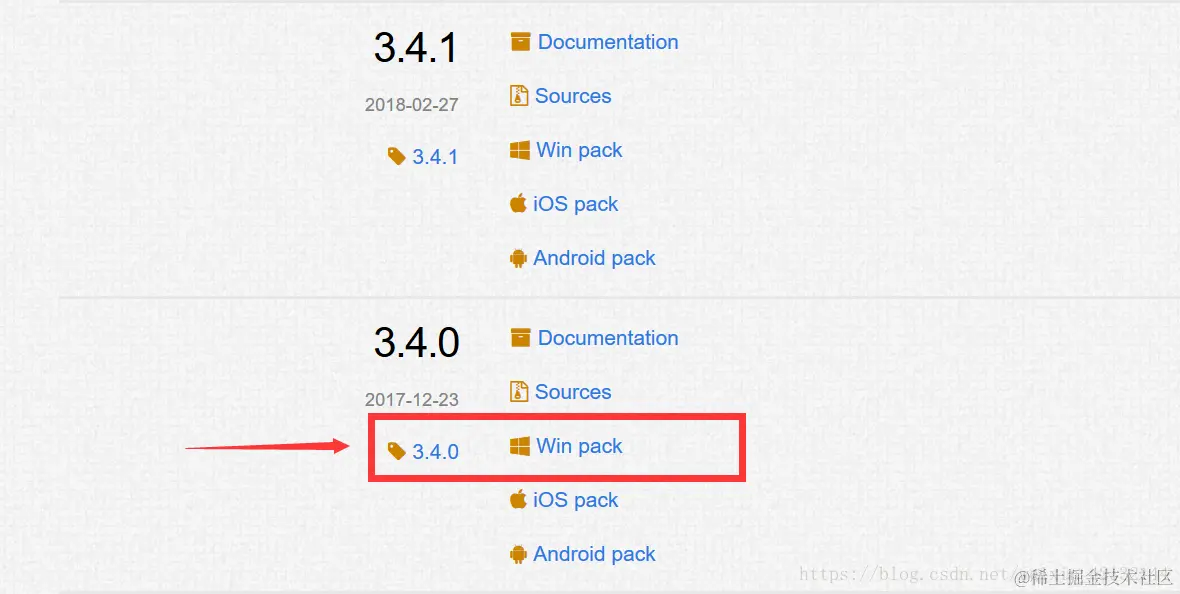This screenshot has width=1180, height=594.
Task: Click the Documentation box icon for 3.4.1
Action: [x=520, y=42]
